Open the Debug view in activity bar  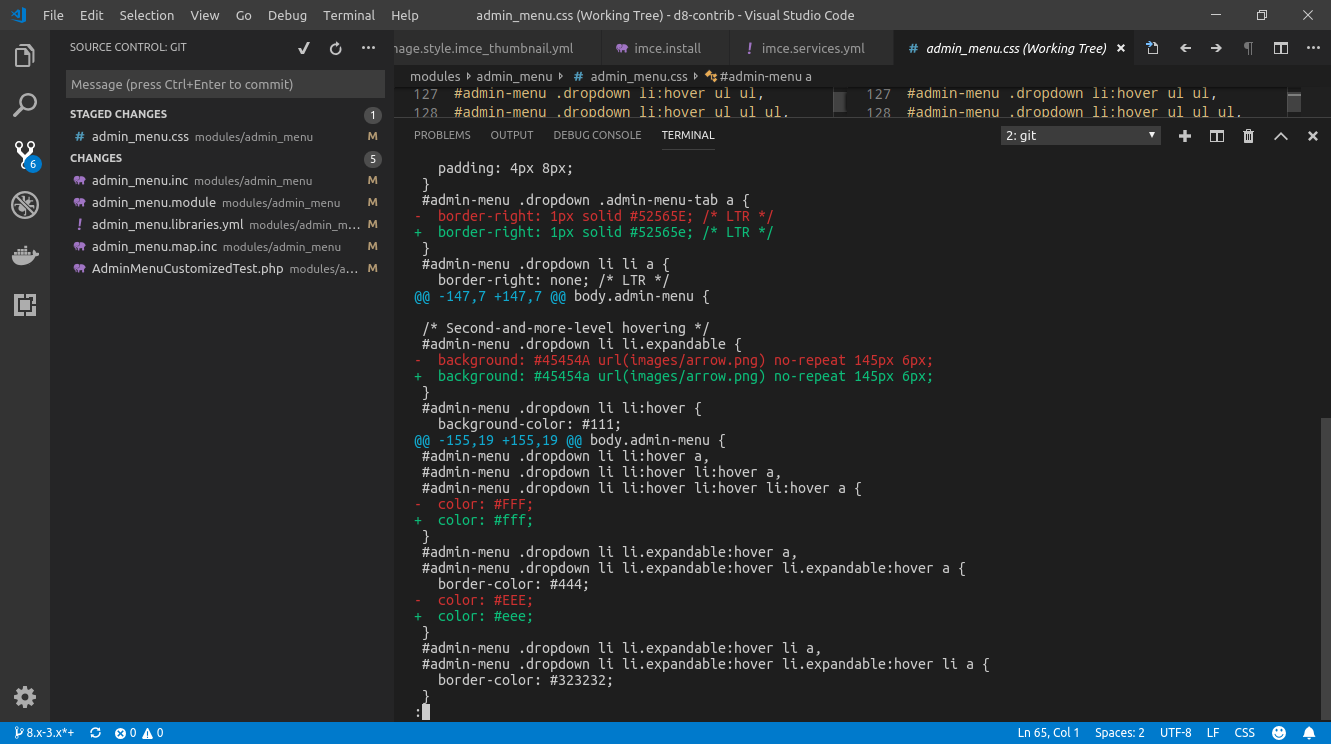pos(25,205)
